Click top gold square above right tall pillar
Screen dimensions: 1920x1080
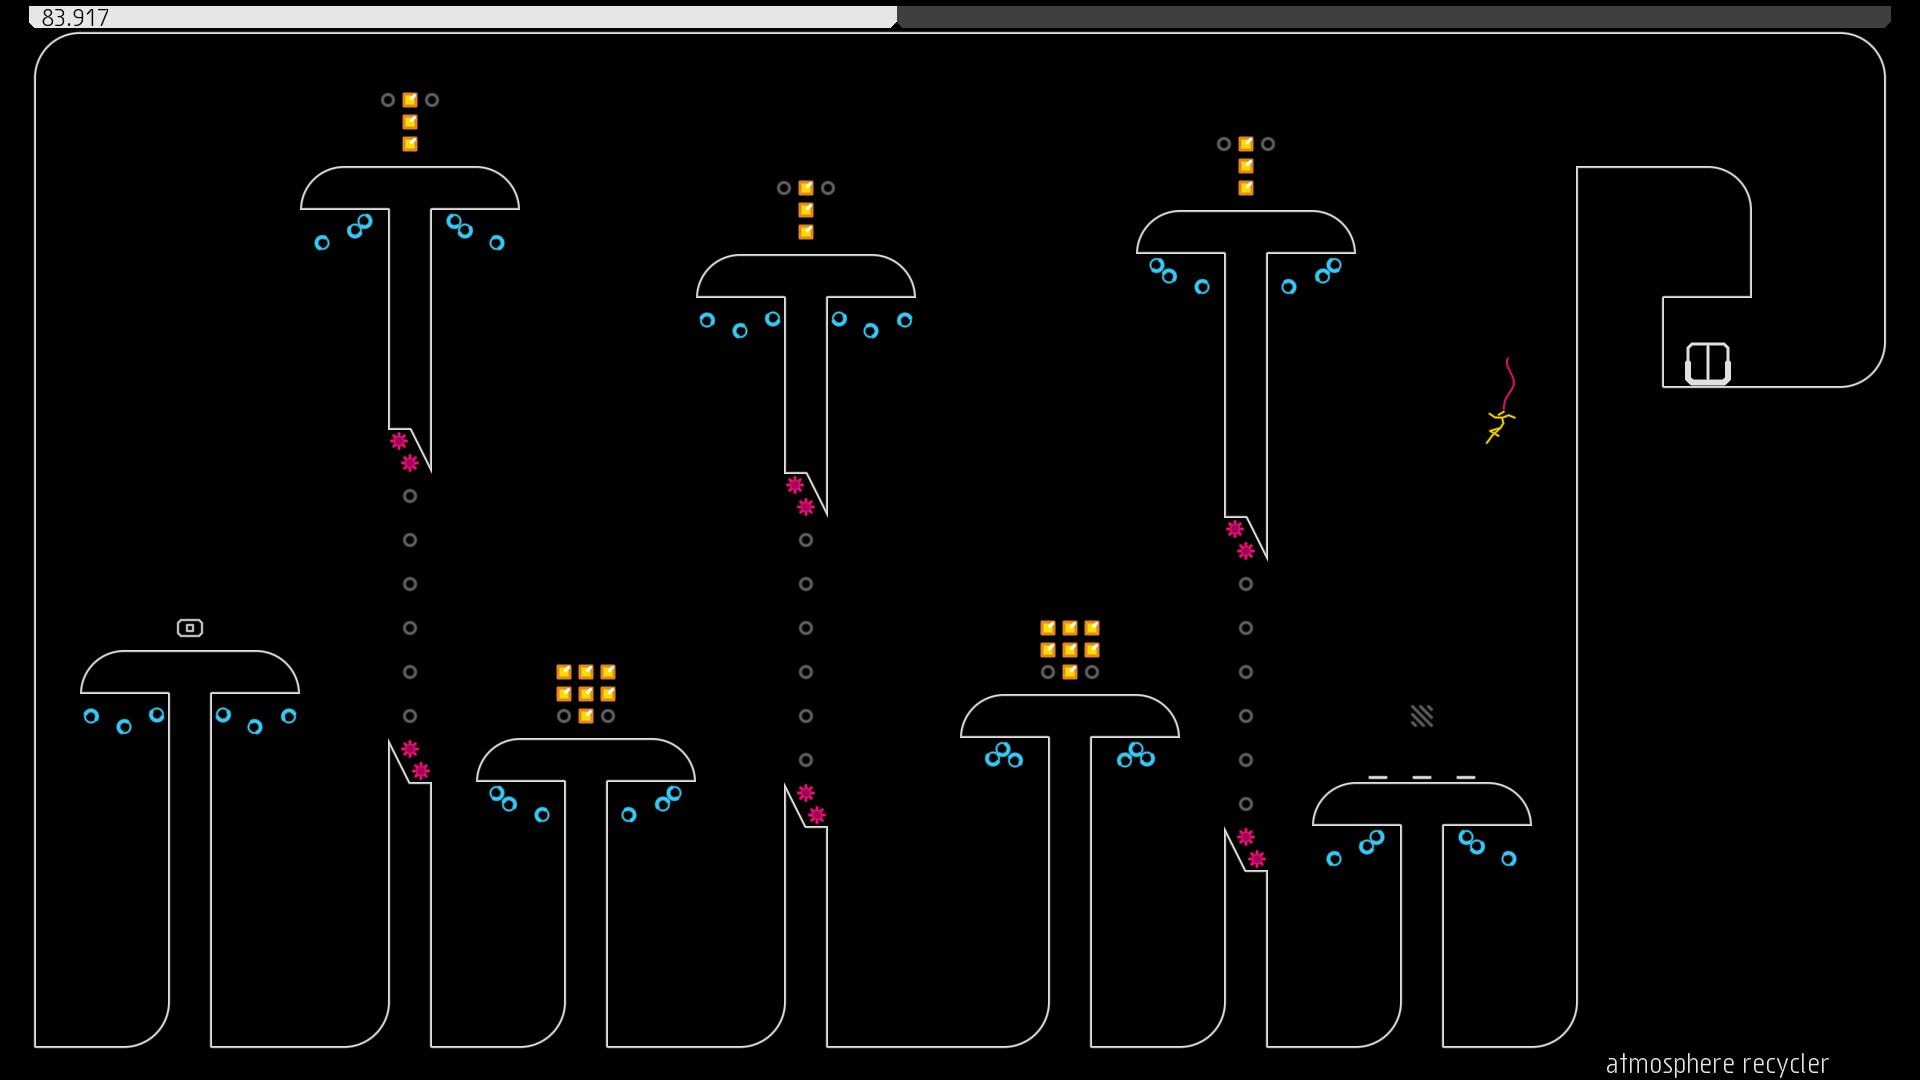[x=1246, y=144]
